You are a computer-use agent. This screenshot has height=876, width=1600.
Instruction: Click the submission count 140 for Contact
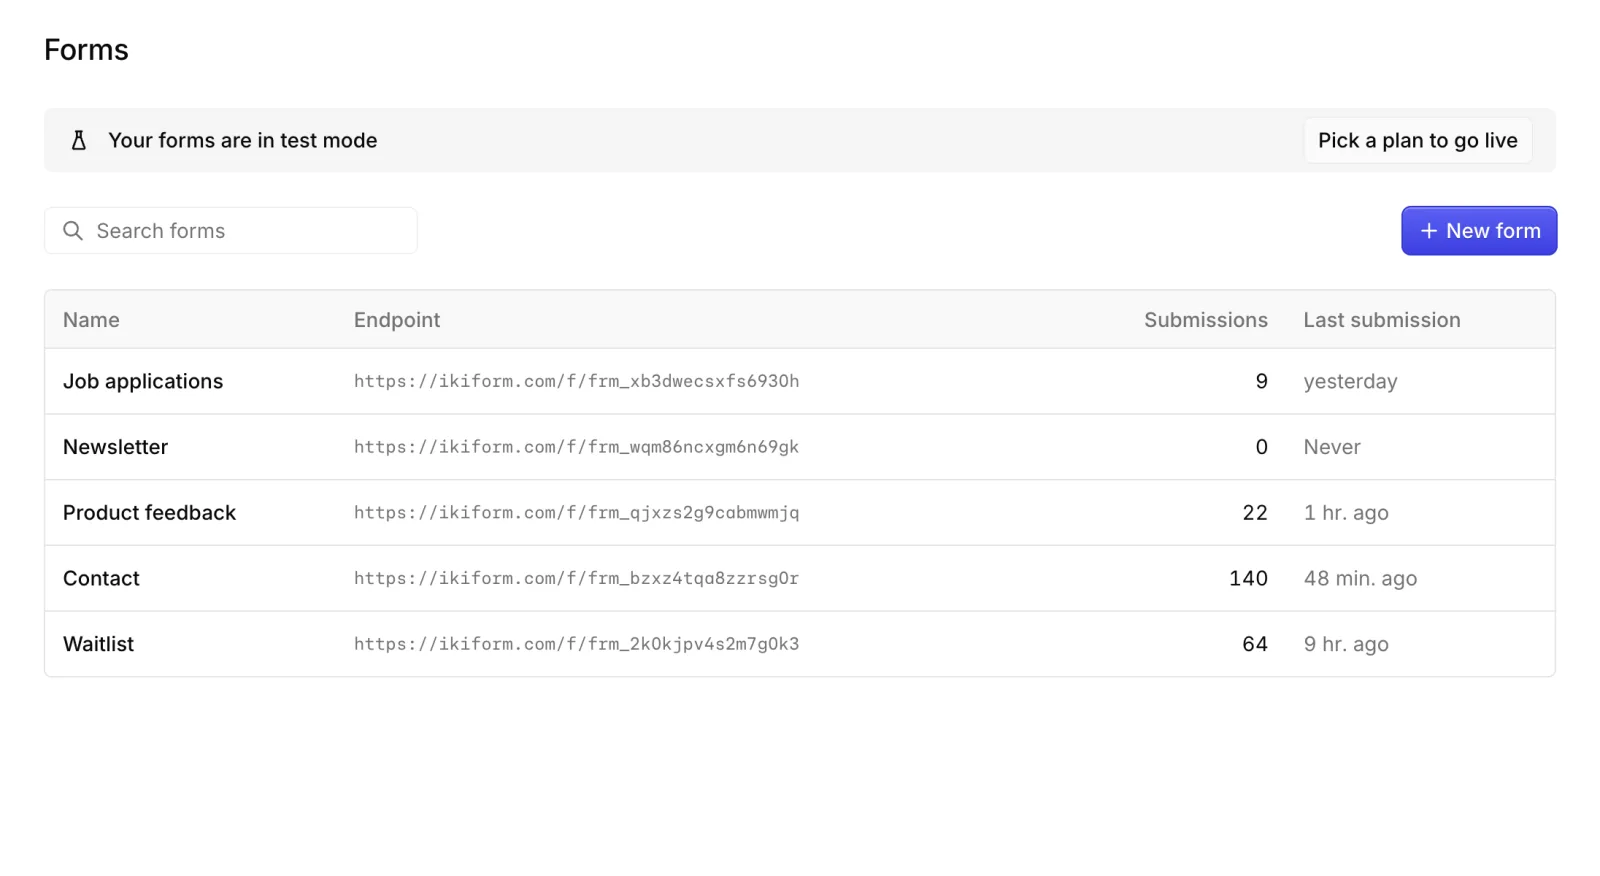click(x=1248, y=579)
